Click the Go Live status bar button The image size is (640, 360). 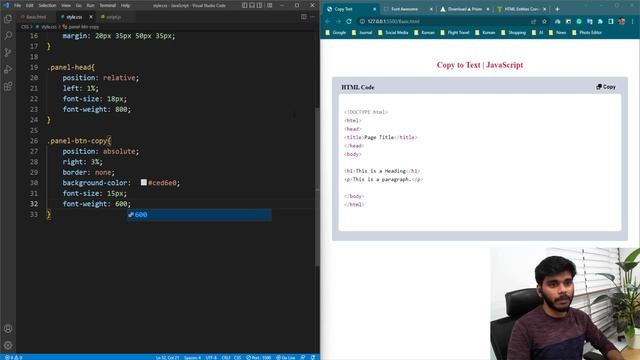click(x=286, y=357)
